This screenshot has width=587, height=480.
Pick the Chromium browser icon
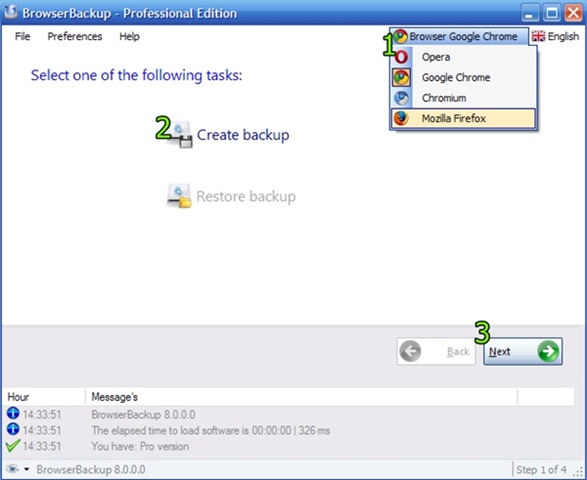pos(401,98)
